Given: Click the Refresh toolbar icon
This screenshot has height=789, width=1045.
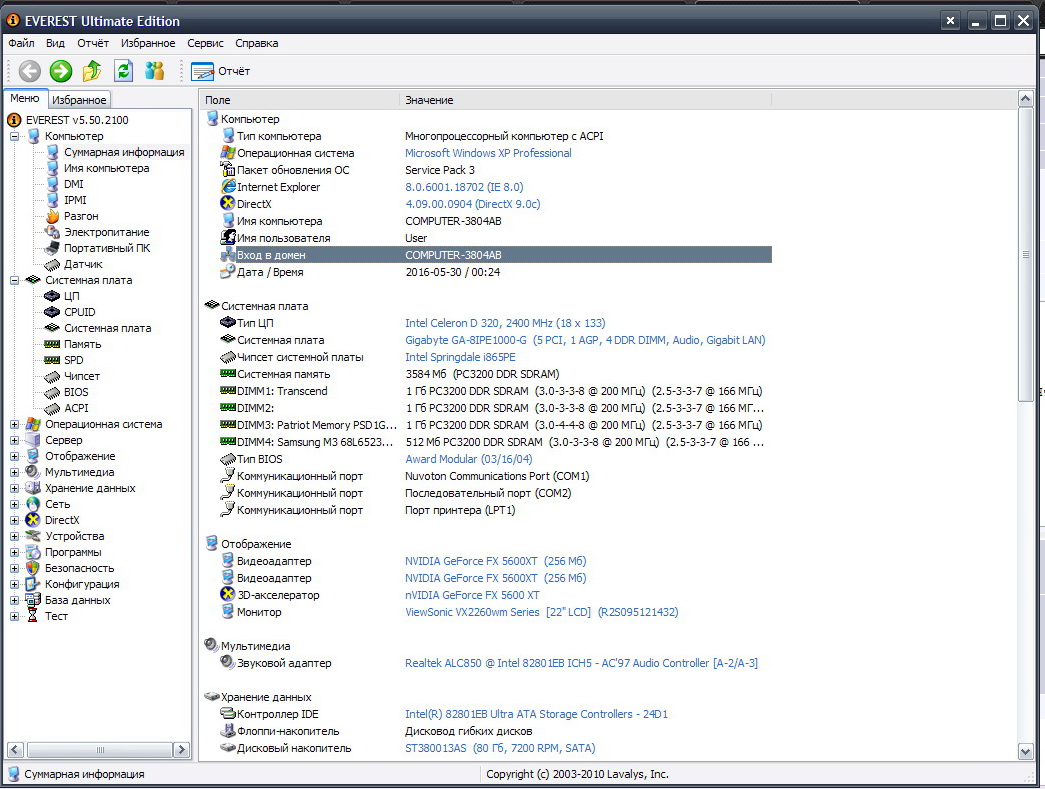Looking at the screenshot, I should coord(123,71).
